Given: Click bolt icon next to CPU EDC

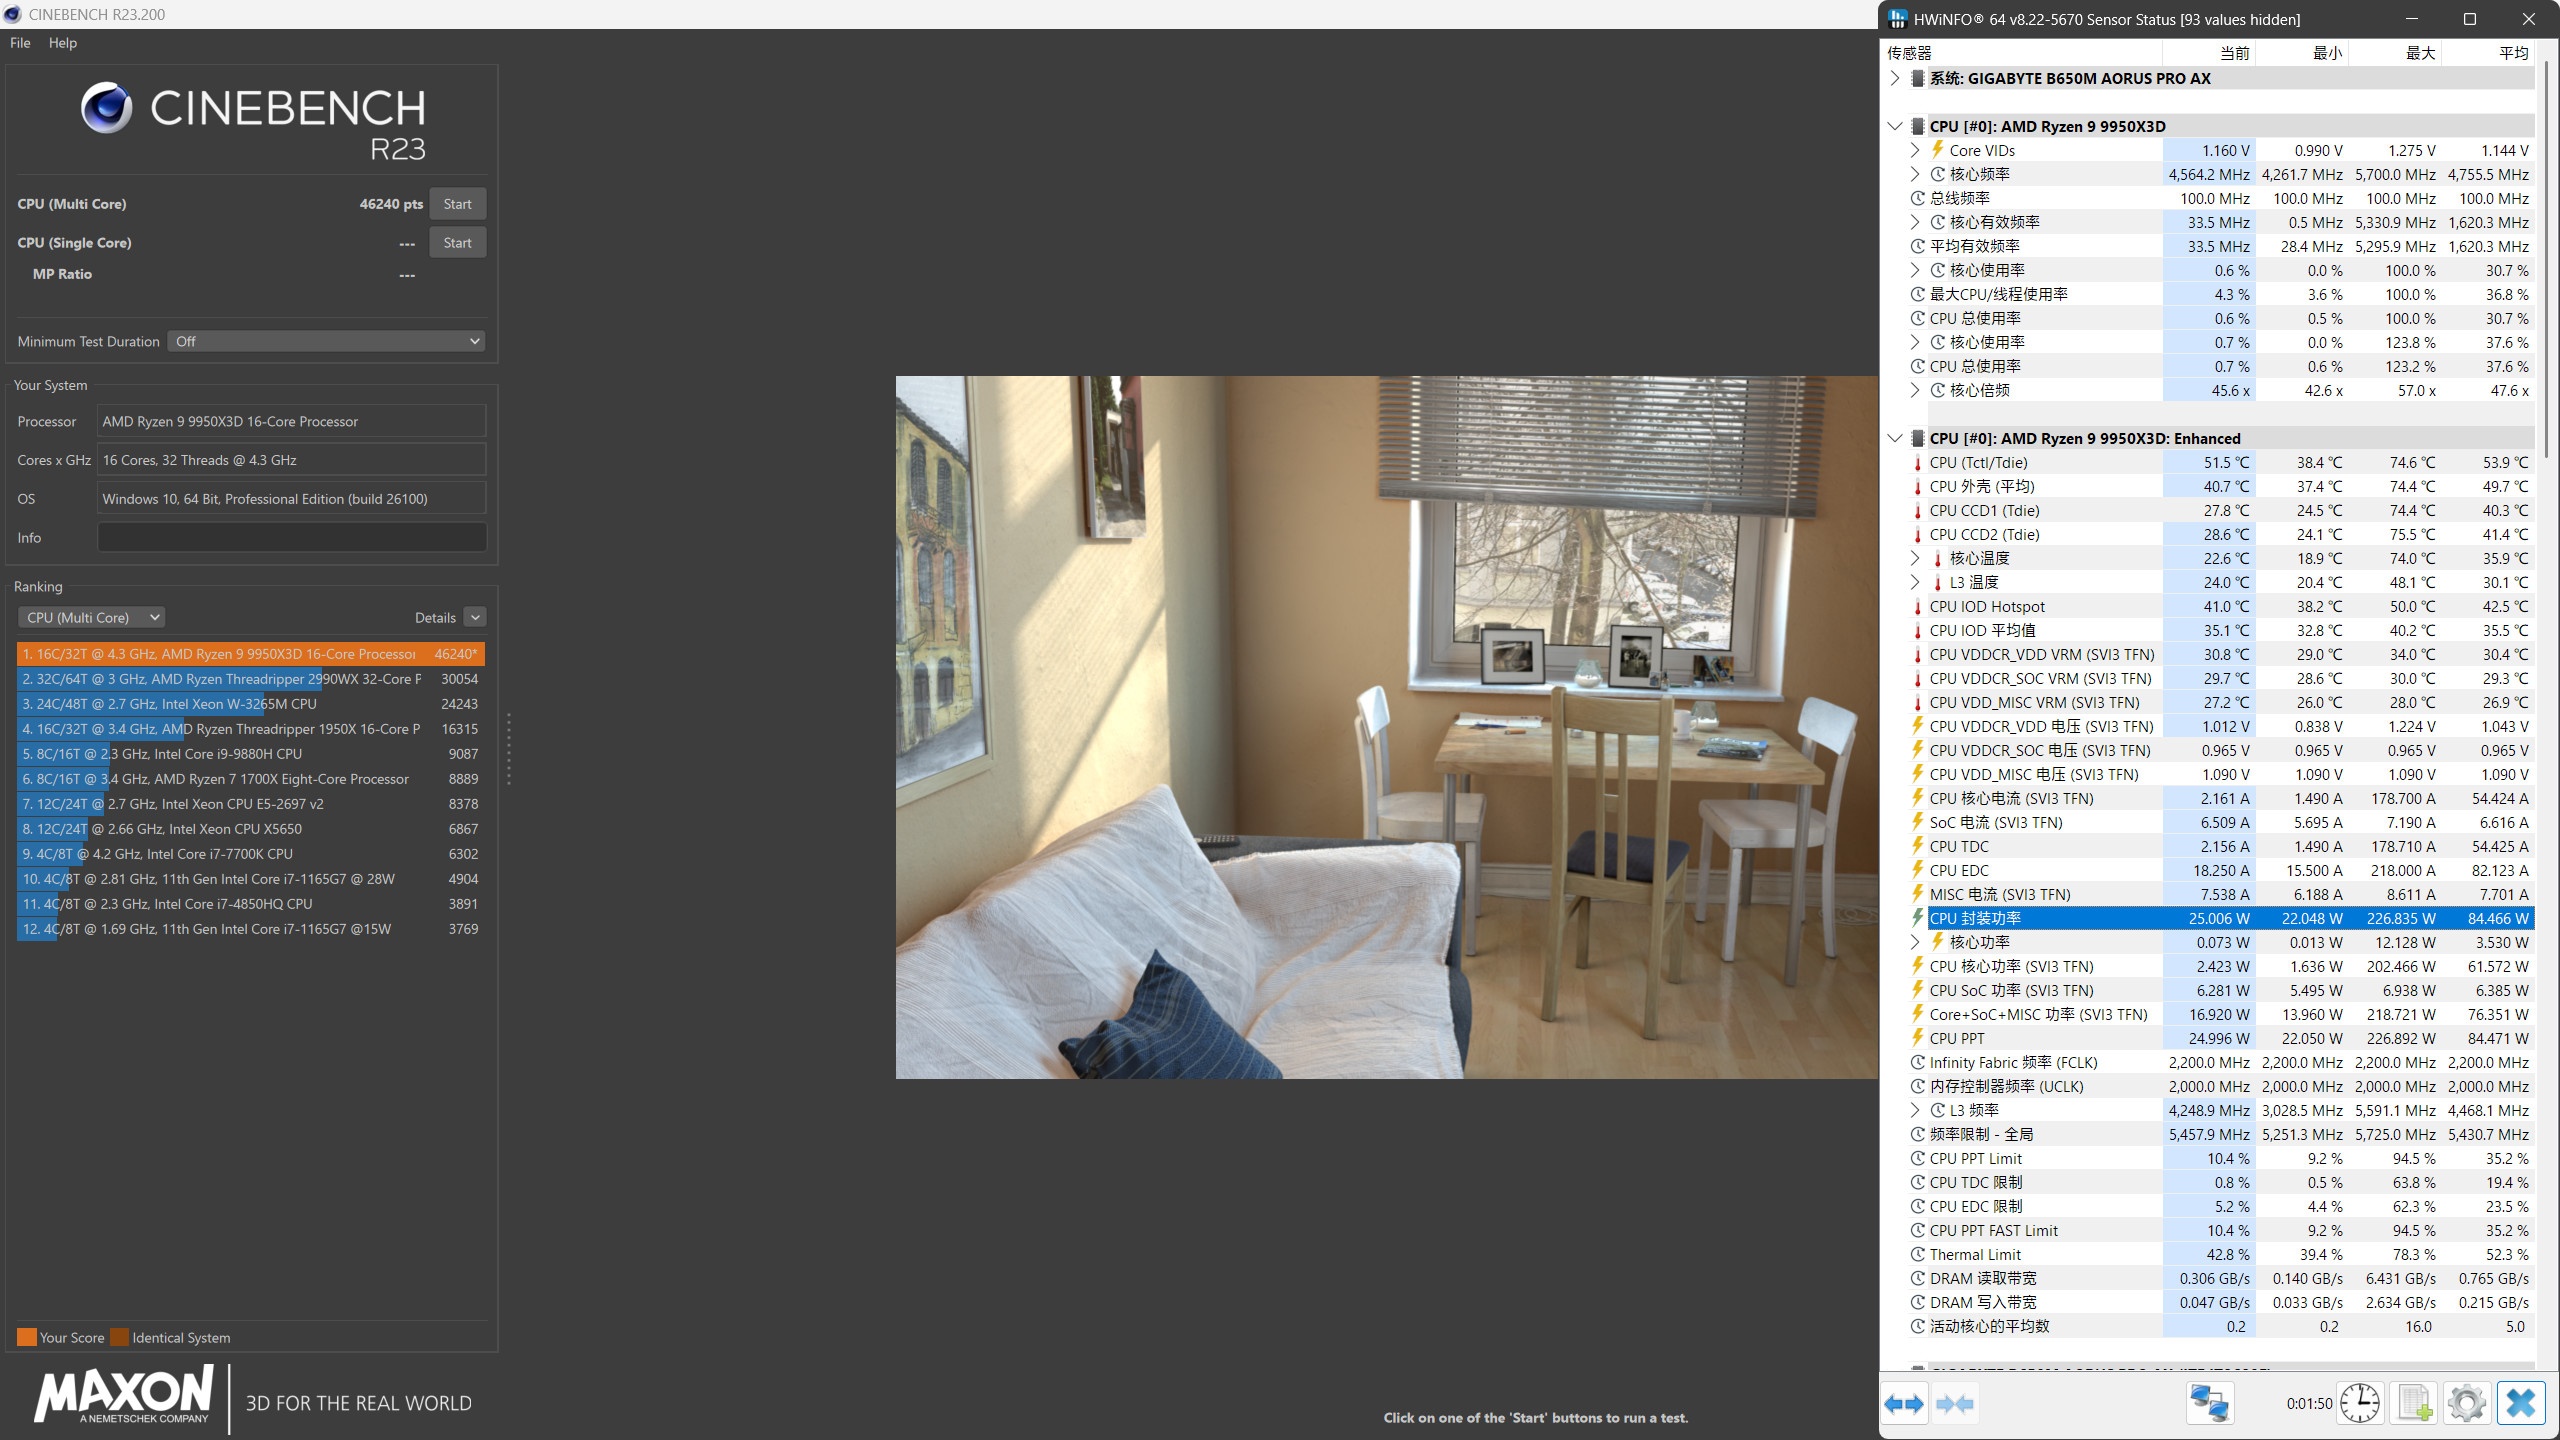Looking at the screenshot, I should click(x=1917, y=870).
